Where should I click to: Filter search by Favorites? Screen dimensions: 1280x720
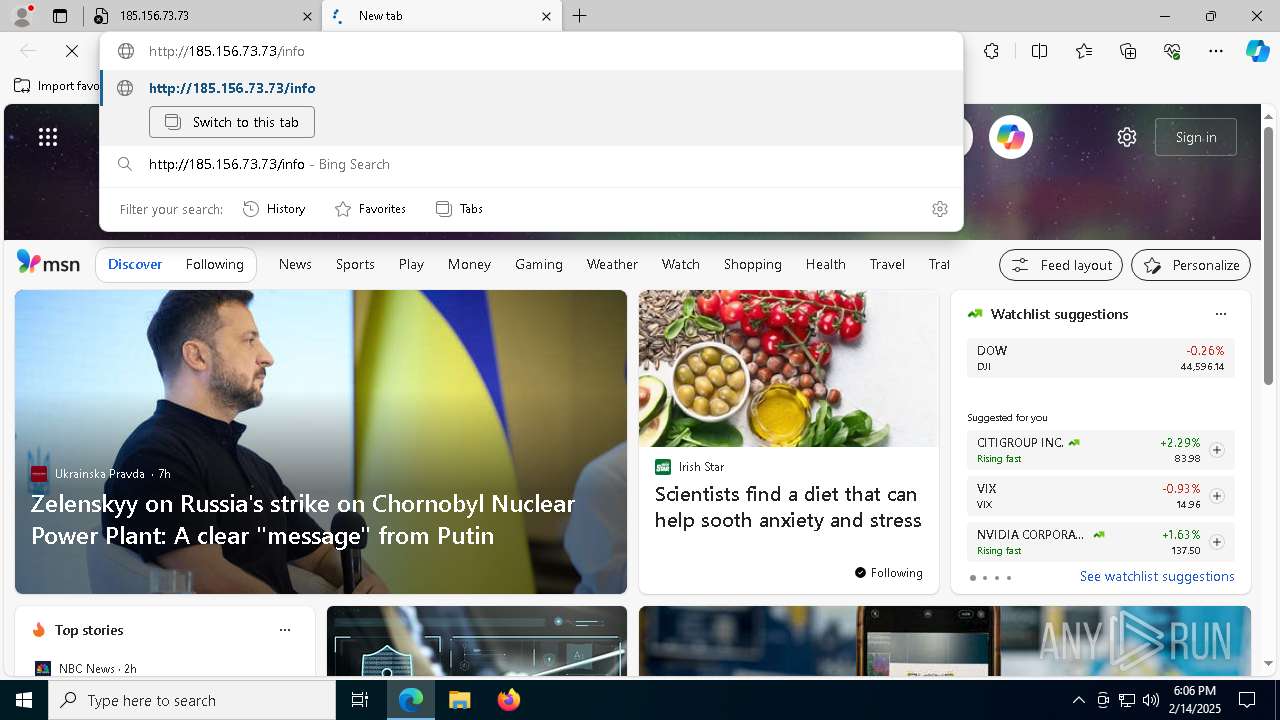pos(370,209)
